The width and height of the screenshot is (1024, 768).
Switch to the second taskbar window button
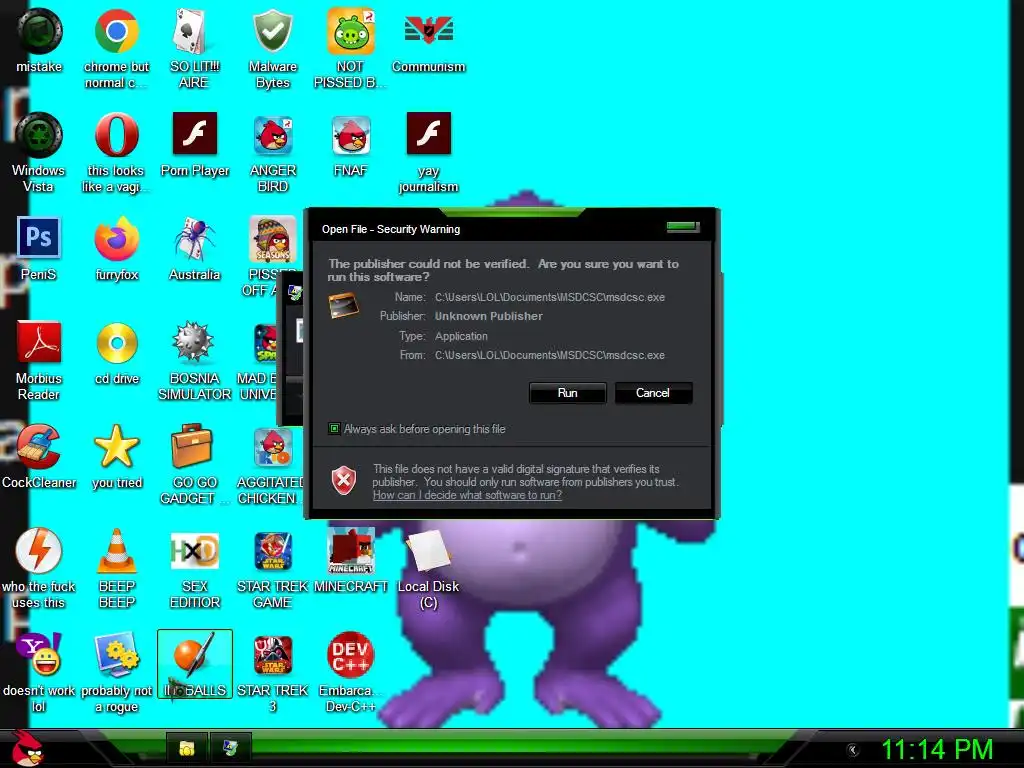(x=231, y=748)
